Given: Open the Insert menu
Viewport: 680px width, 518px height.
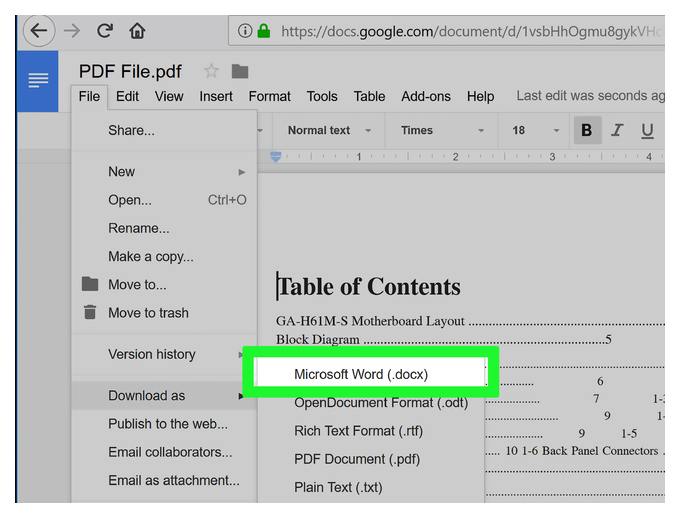Looking at the screenshot, I should pos(216,96).
